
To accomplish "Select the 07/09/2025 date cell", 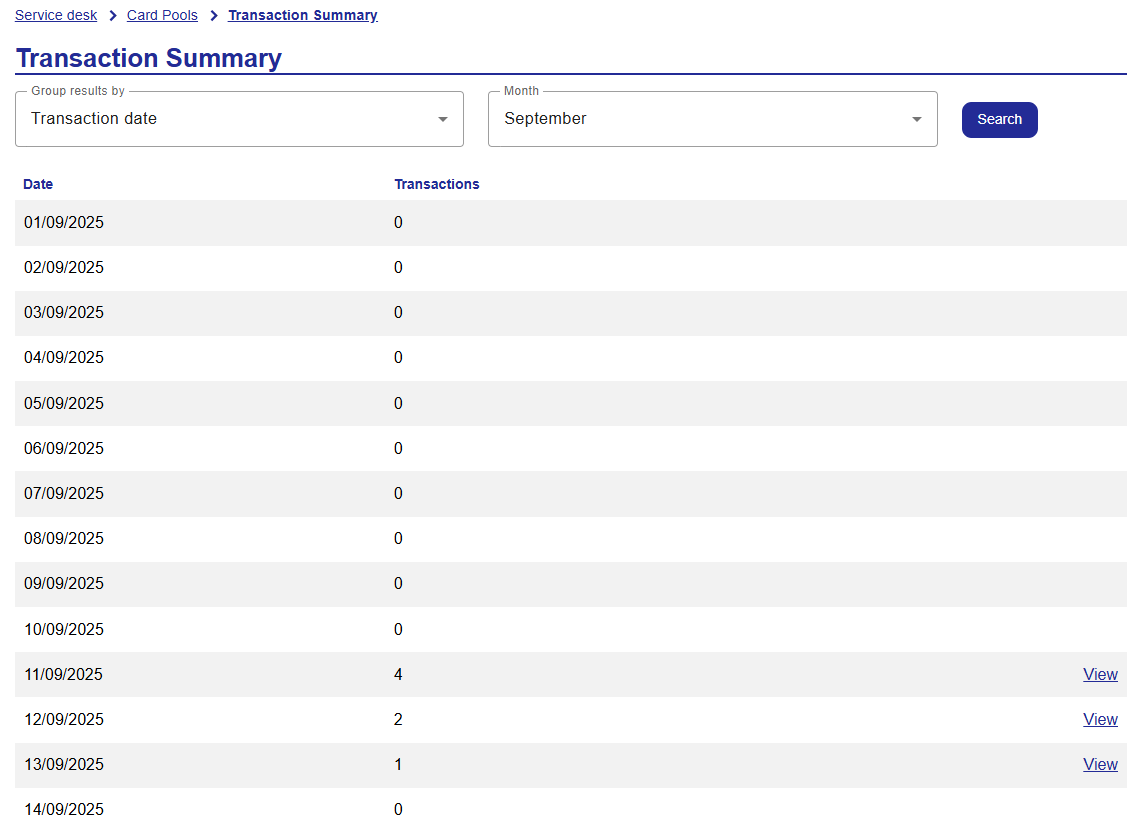I will pos(64,494).
